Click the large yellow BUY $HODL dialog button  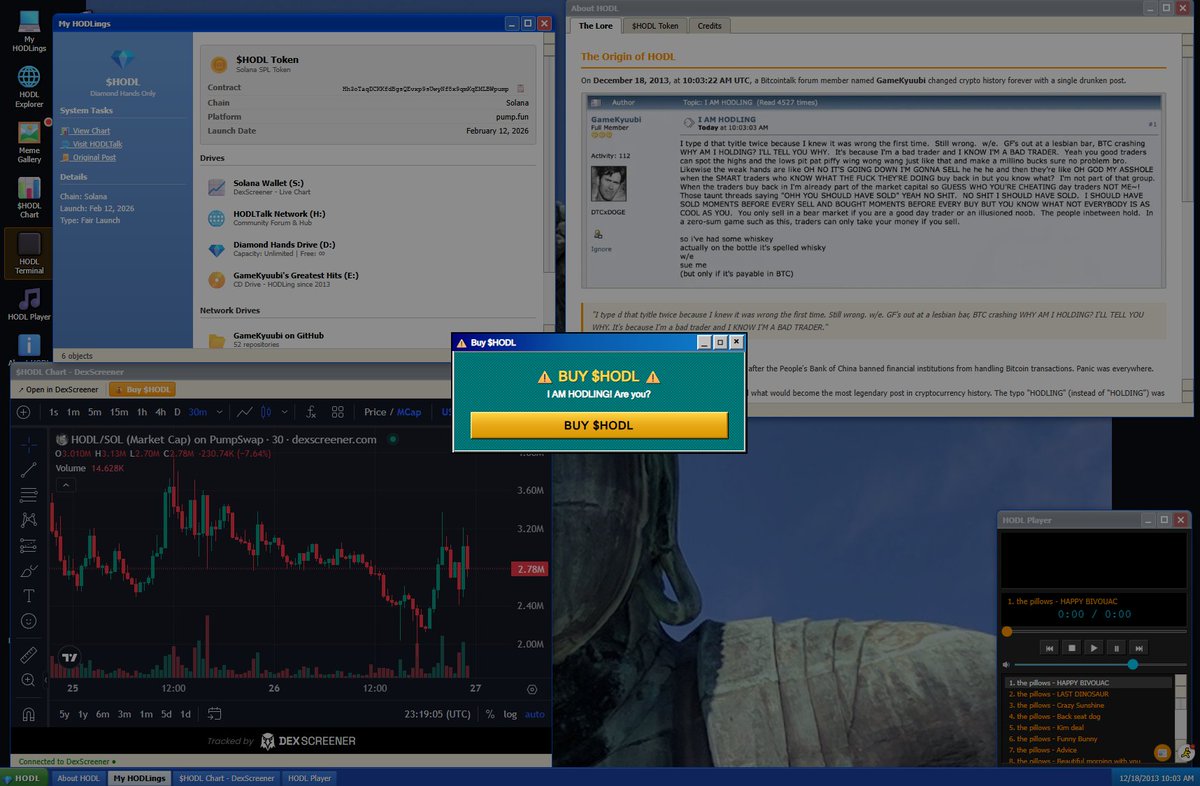pos(598,425)
